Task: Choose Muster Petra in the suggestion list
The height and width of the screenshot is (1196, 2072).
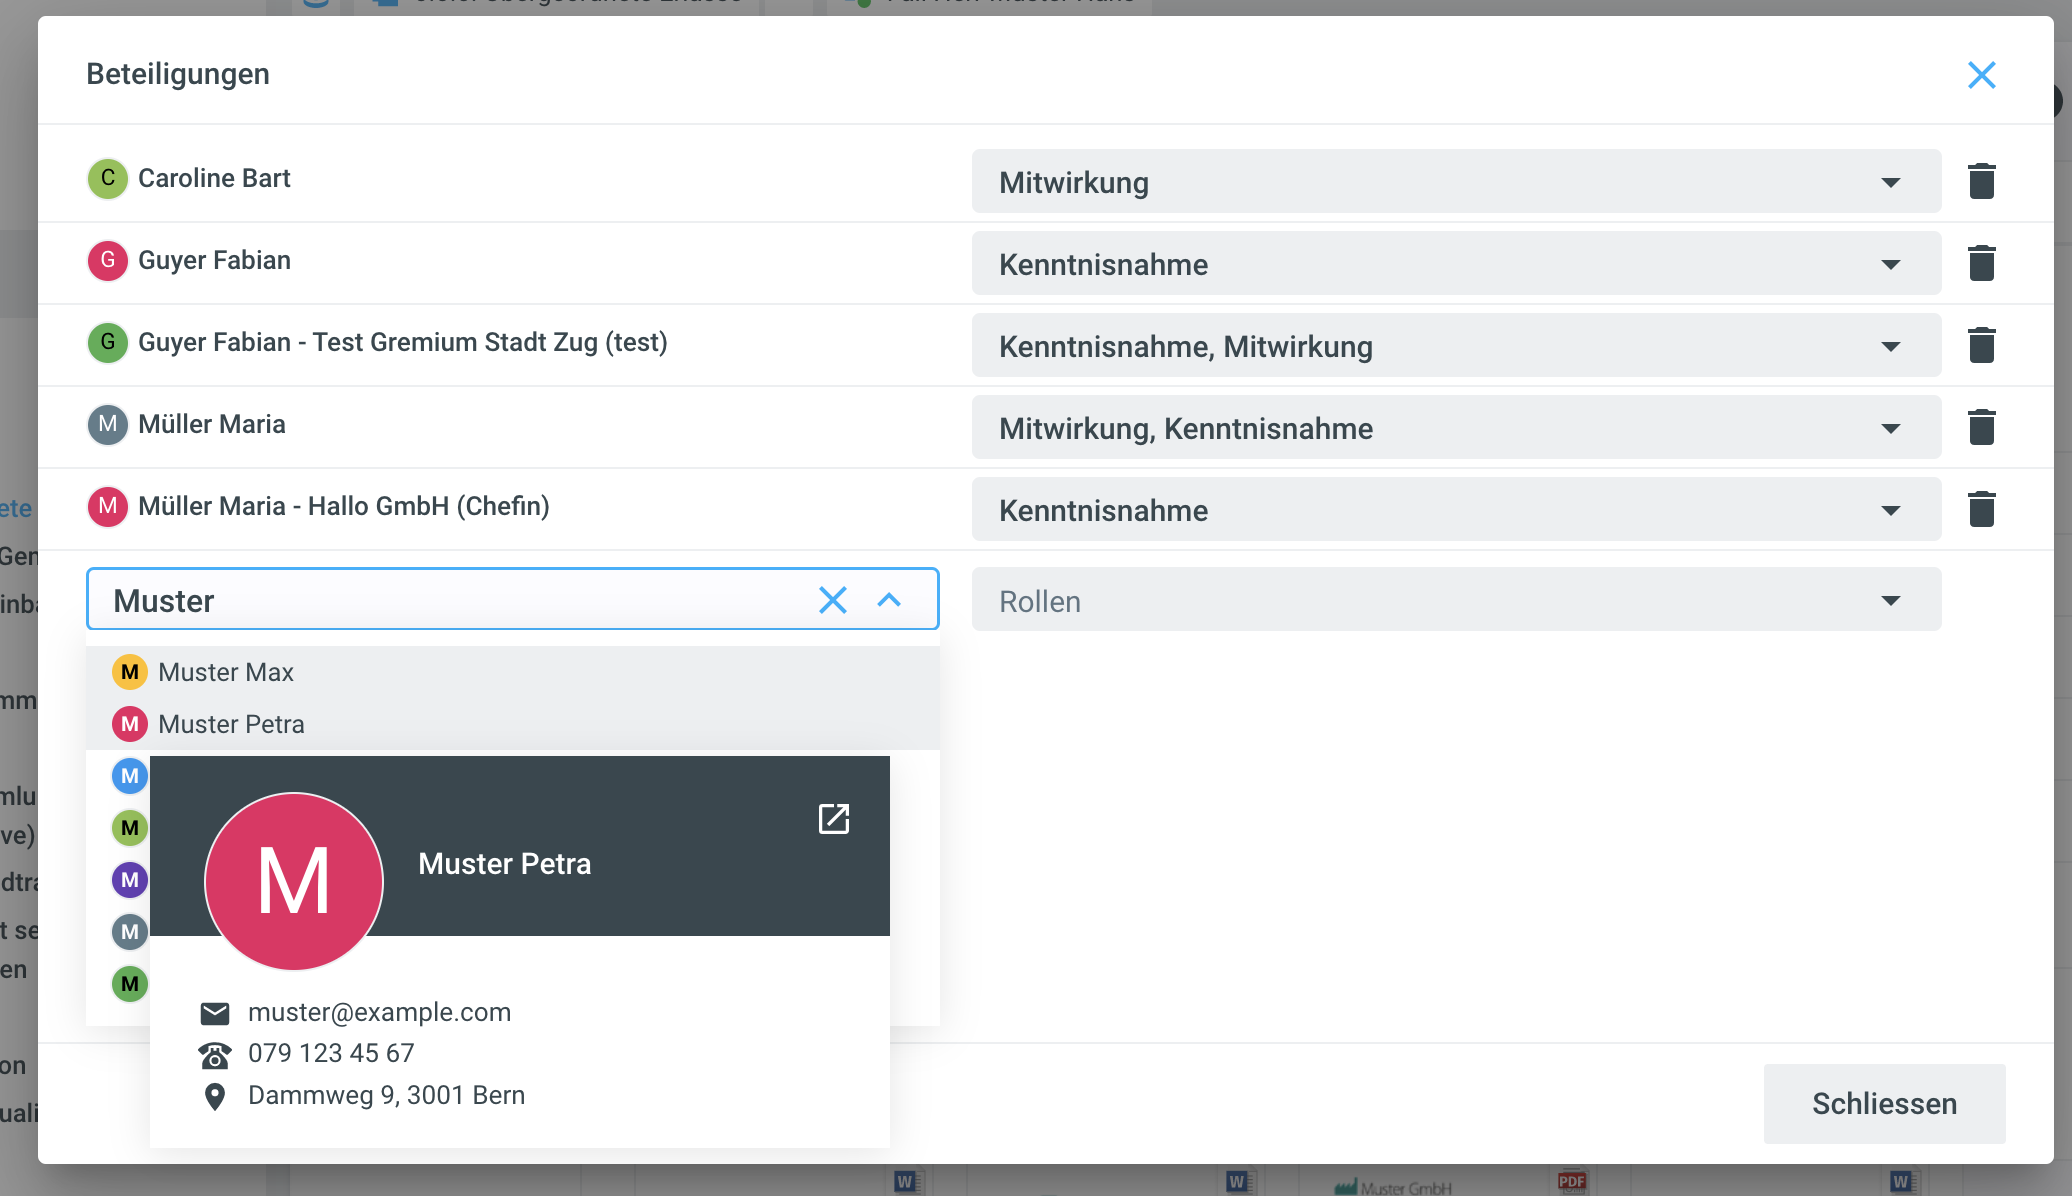Action: click(x=231, y=724)
